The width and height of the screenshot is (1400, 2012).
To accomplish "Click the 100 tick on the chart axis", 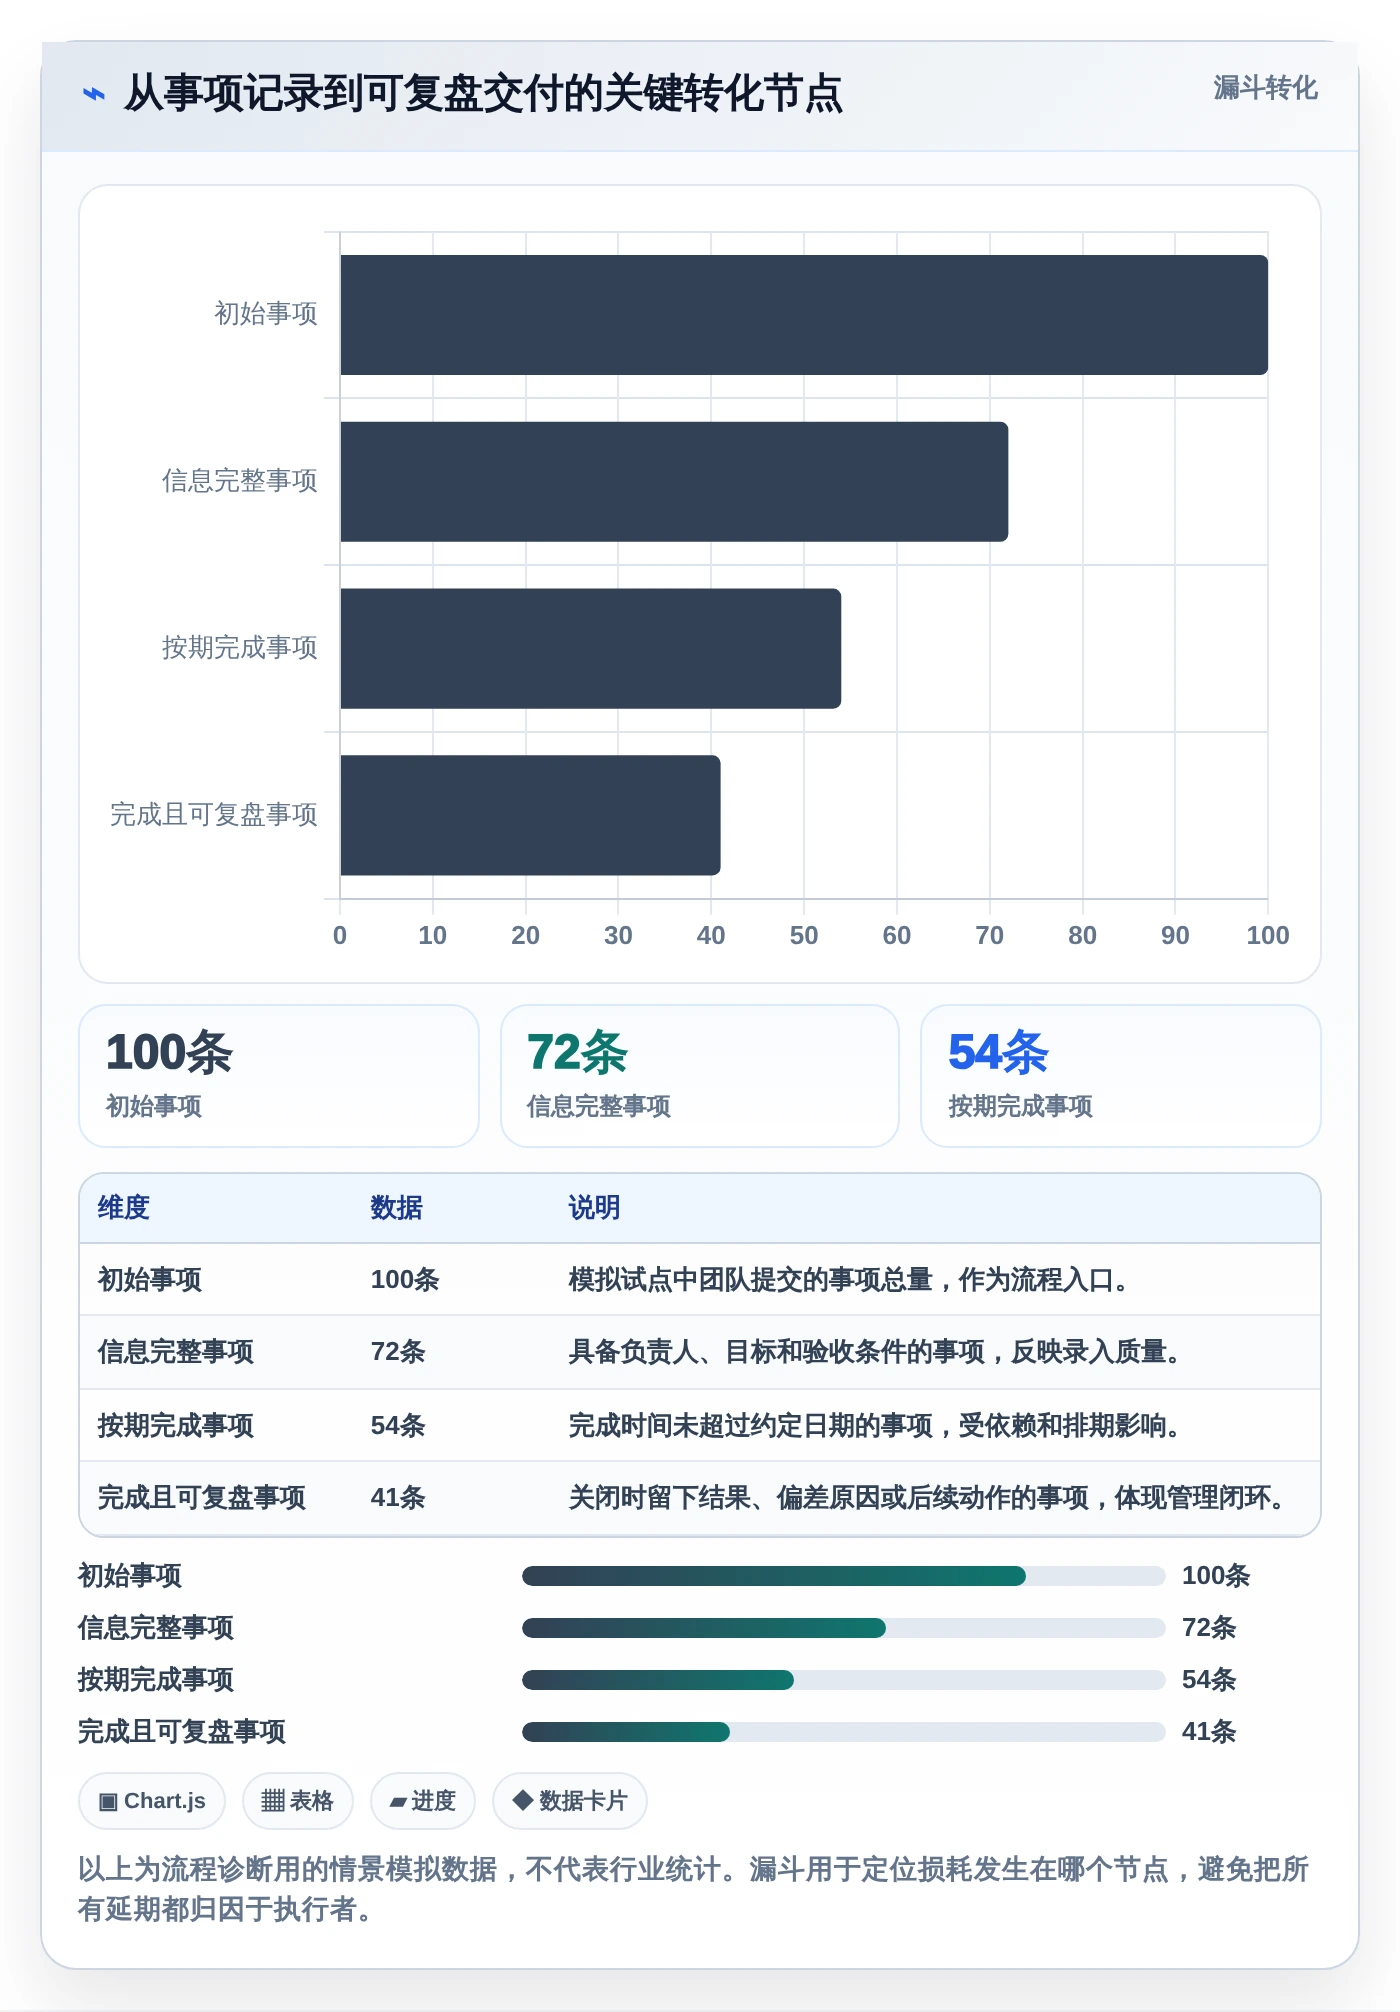I will click(x=1268, y=935).
